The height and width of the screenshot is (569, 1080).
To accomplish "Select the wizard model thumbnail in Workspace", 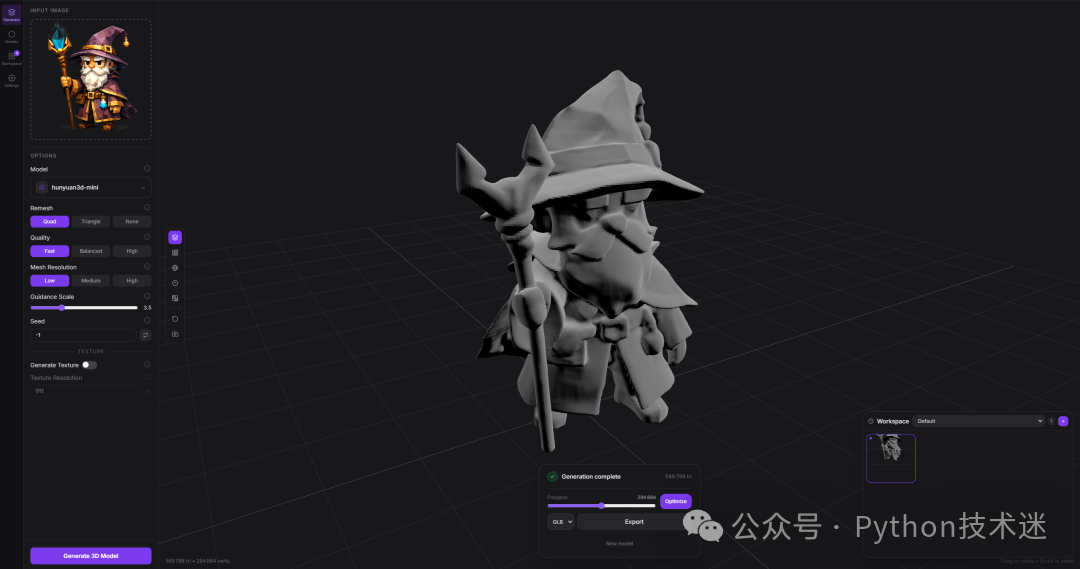I will coord(891,458).
